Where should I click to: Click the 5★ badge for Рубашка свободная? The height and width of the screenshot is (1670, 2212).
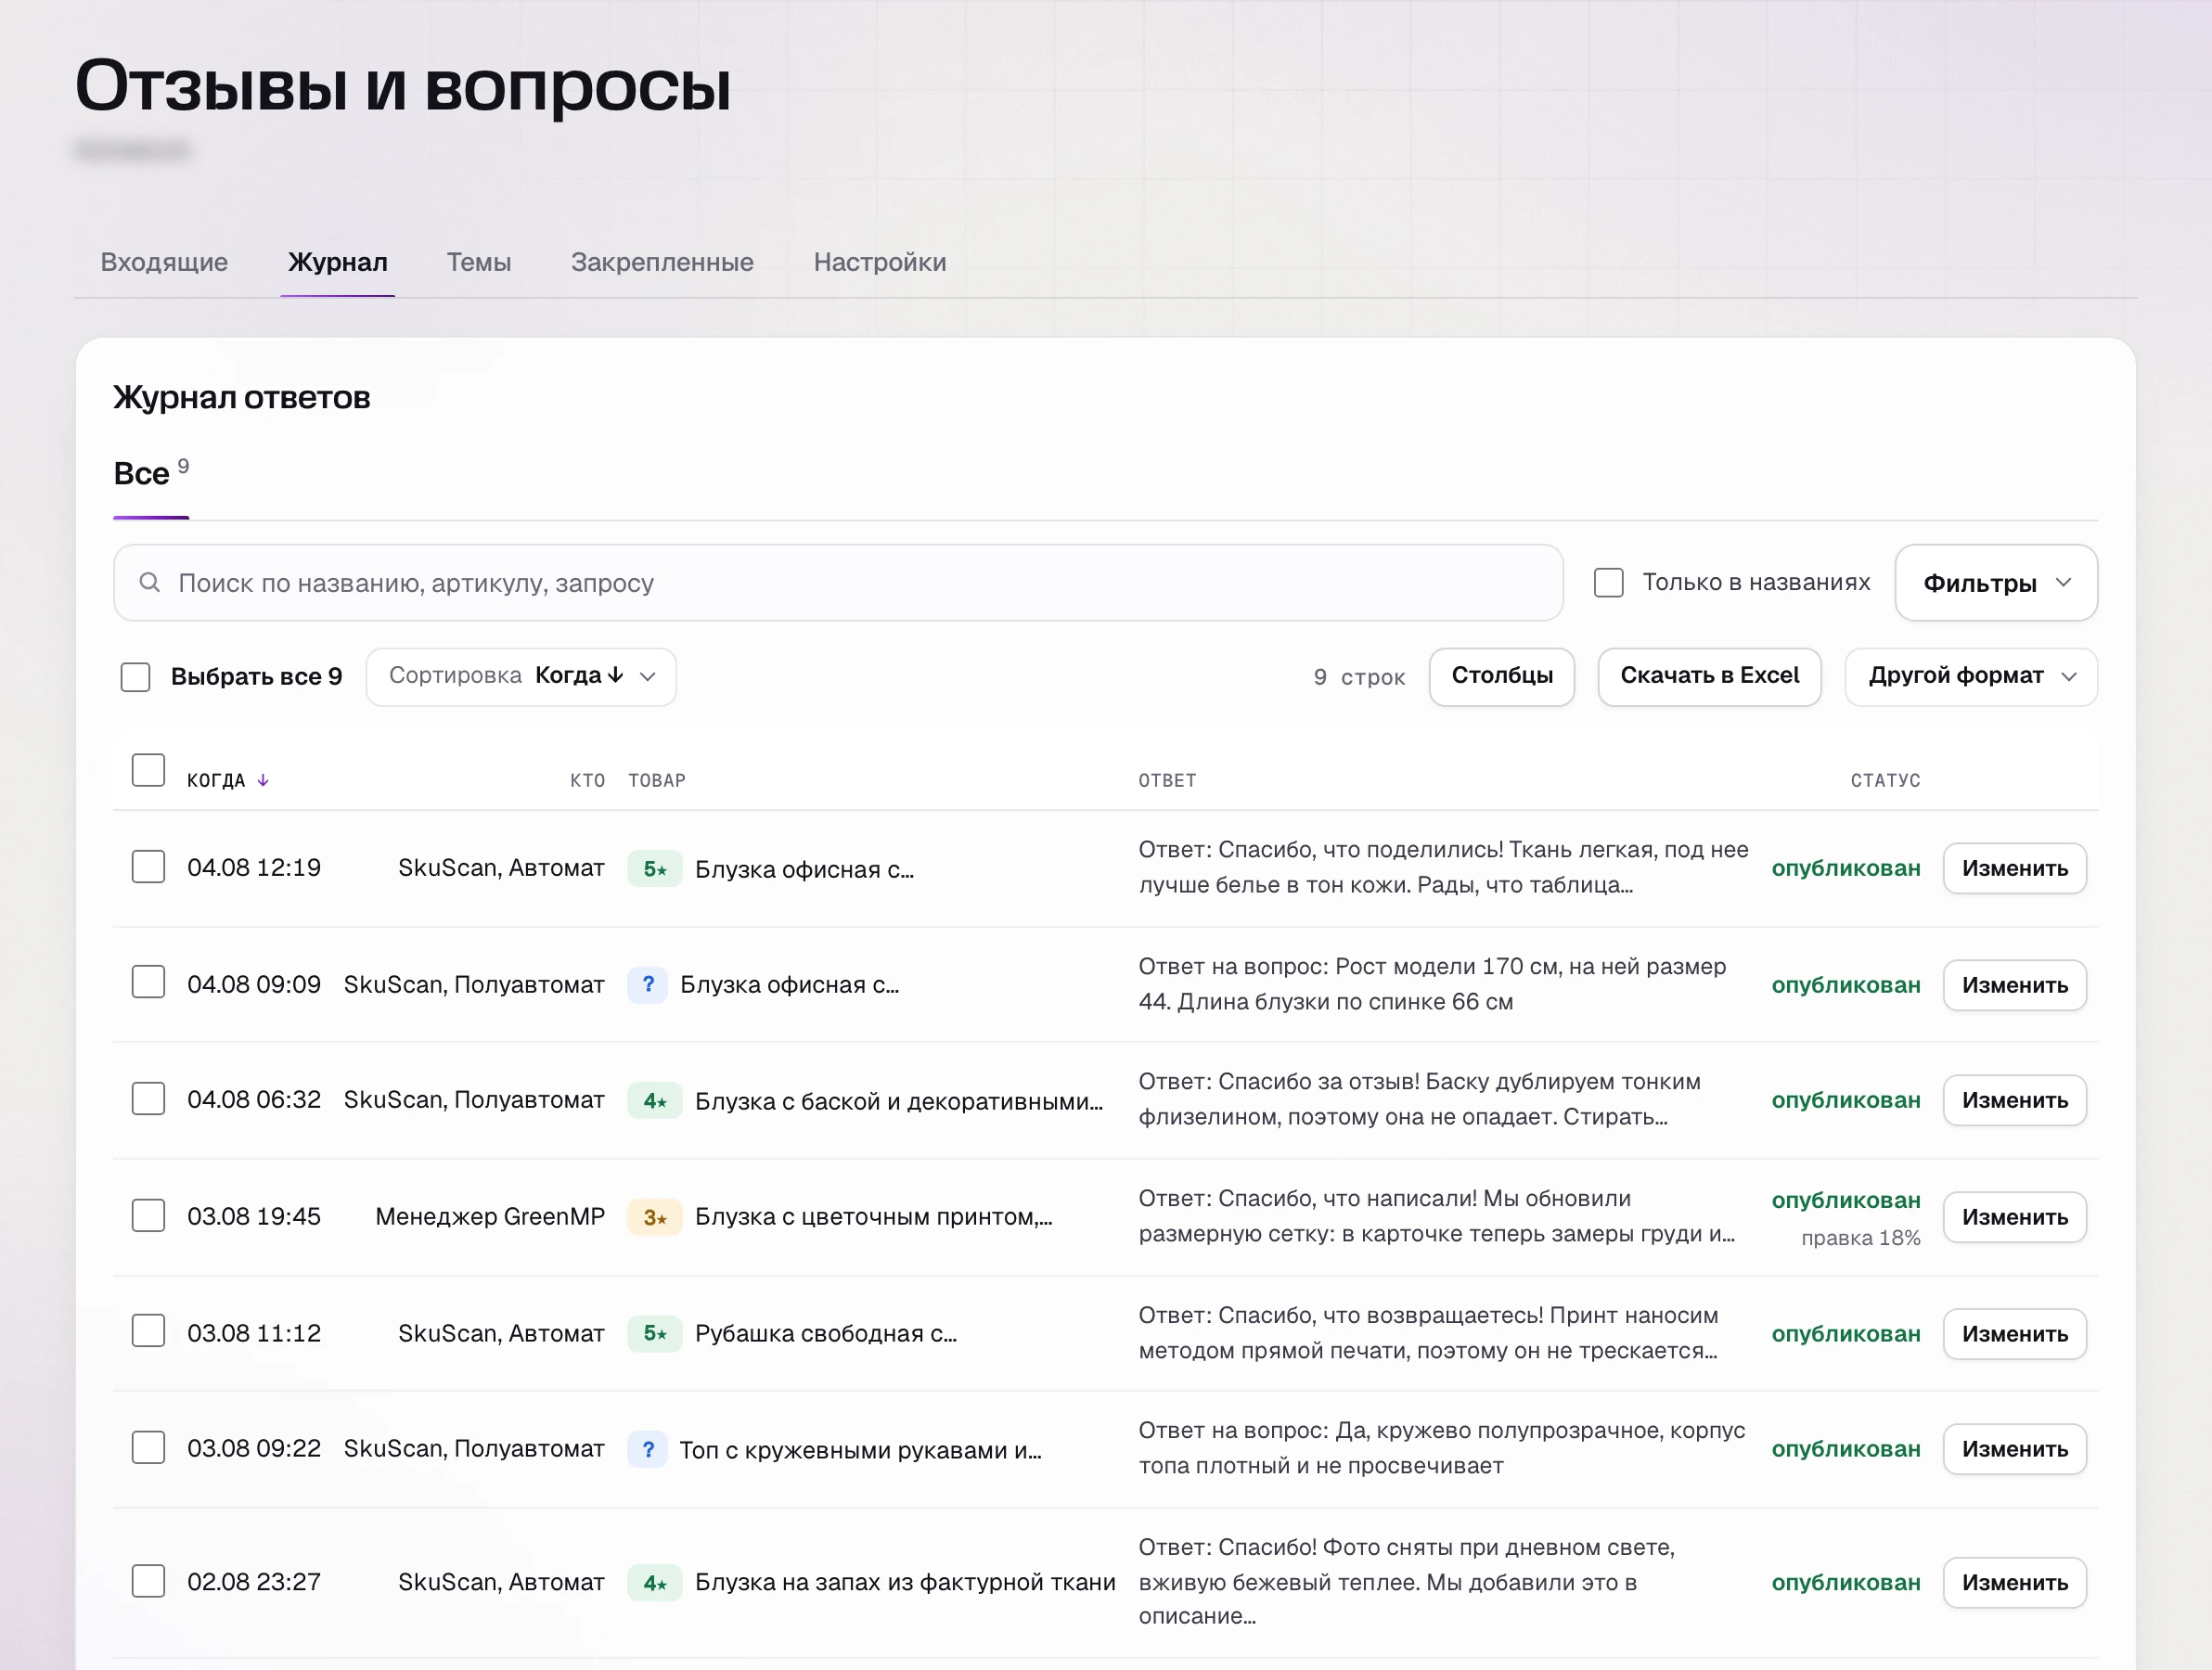[655, 1334]
